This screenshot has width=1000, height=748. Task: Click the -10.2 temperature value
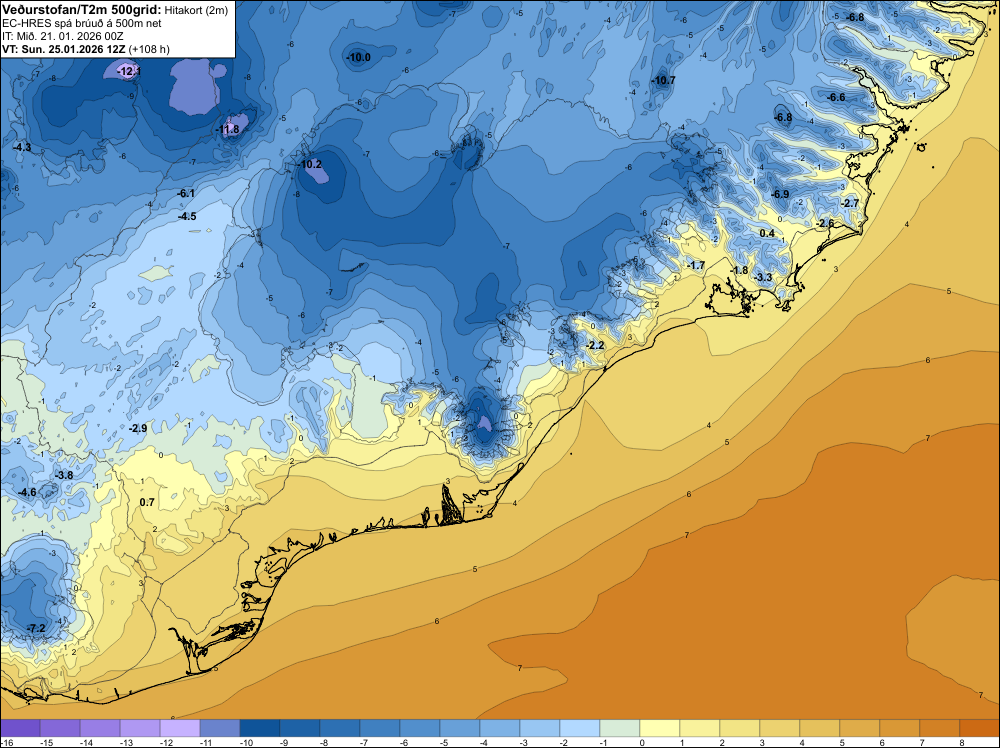311,164
